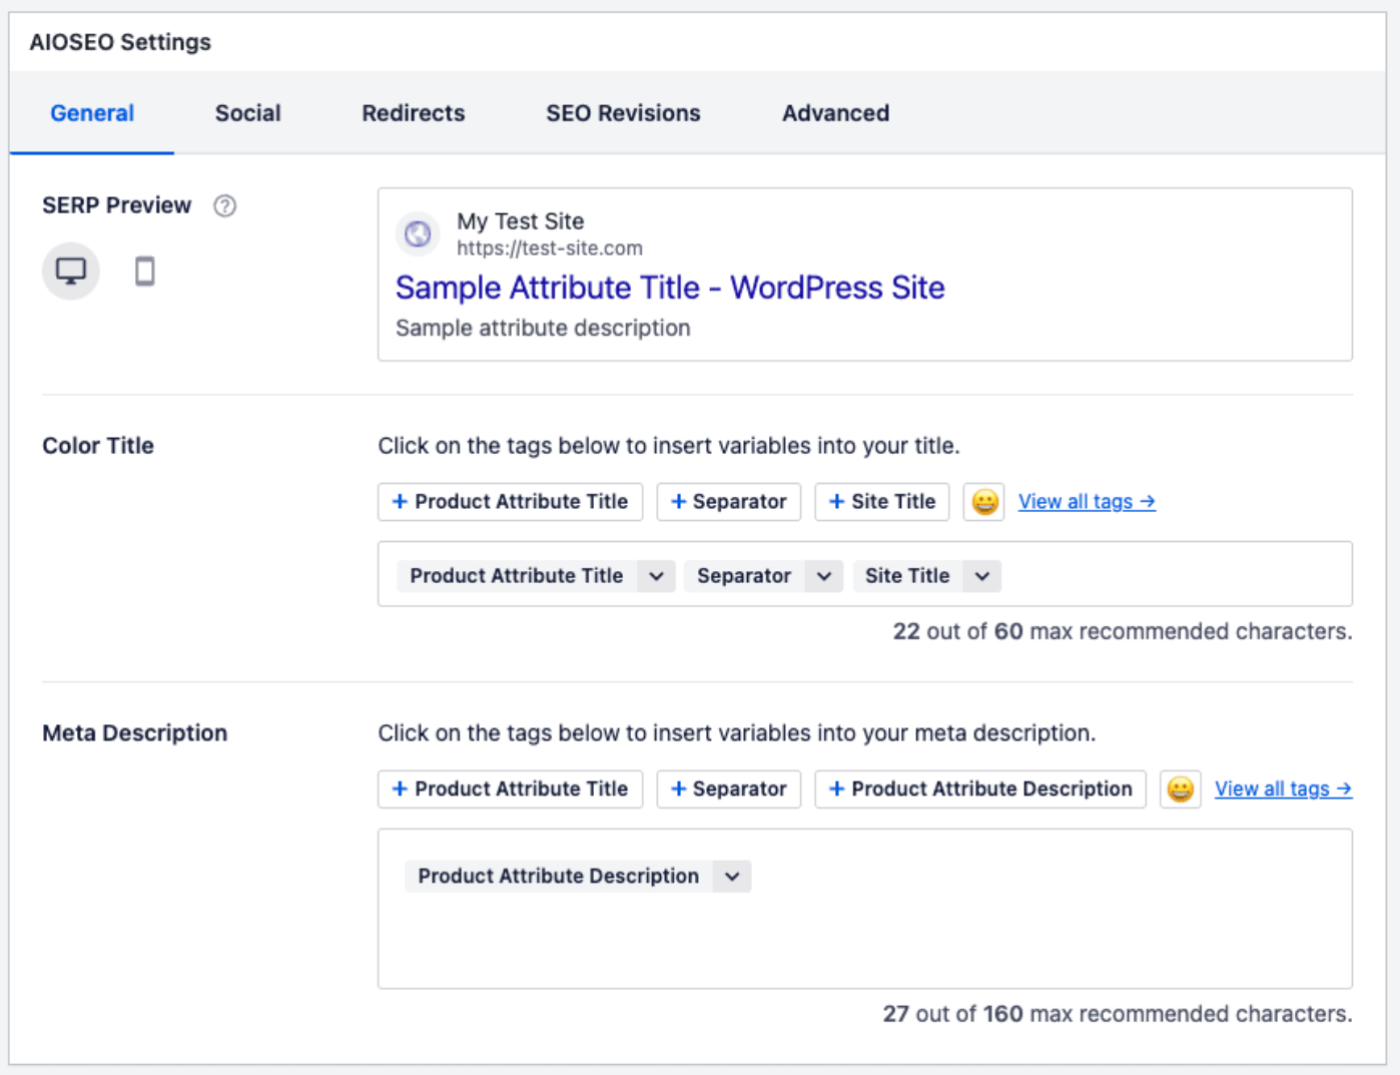Expand Site Title tag dropdown
This screenshot has height=1075, width=1400.
coord(982,576)
